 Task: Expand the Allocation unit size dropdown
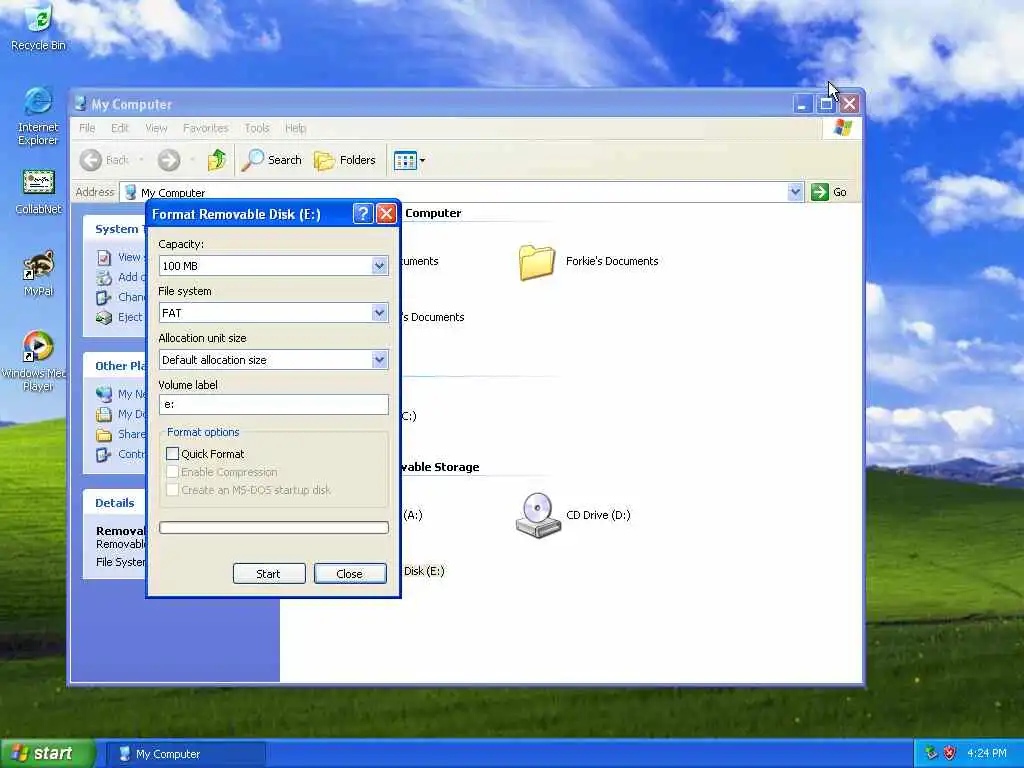point(379,360)
